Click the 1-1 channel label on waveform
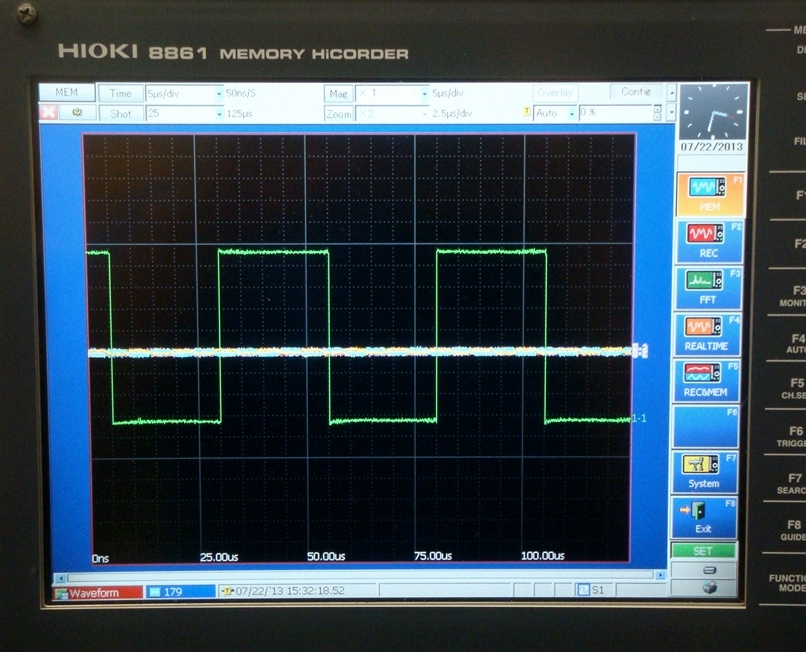This screenshot has height=652, width=806. pos(639,419)
